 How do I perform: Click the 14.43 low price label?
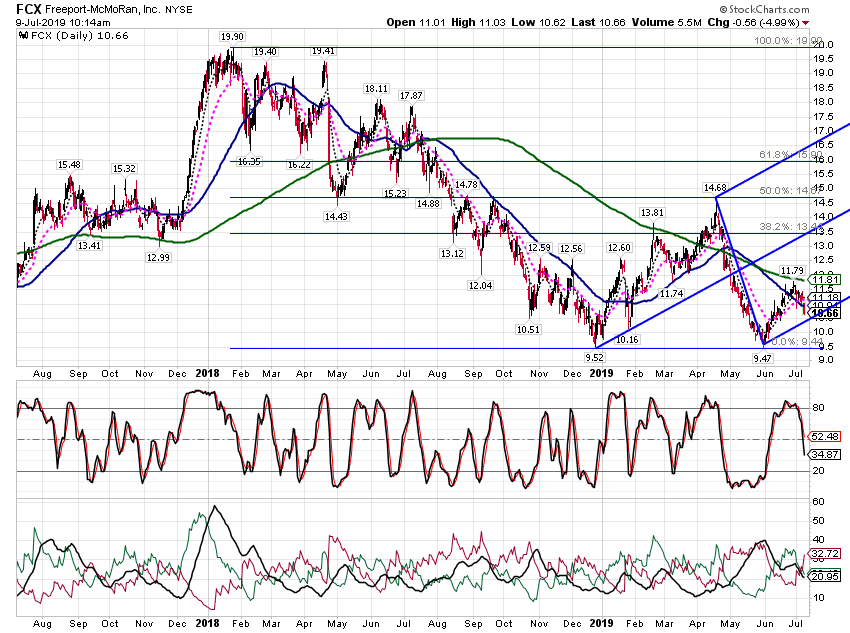coord(336,217)
